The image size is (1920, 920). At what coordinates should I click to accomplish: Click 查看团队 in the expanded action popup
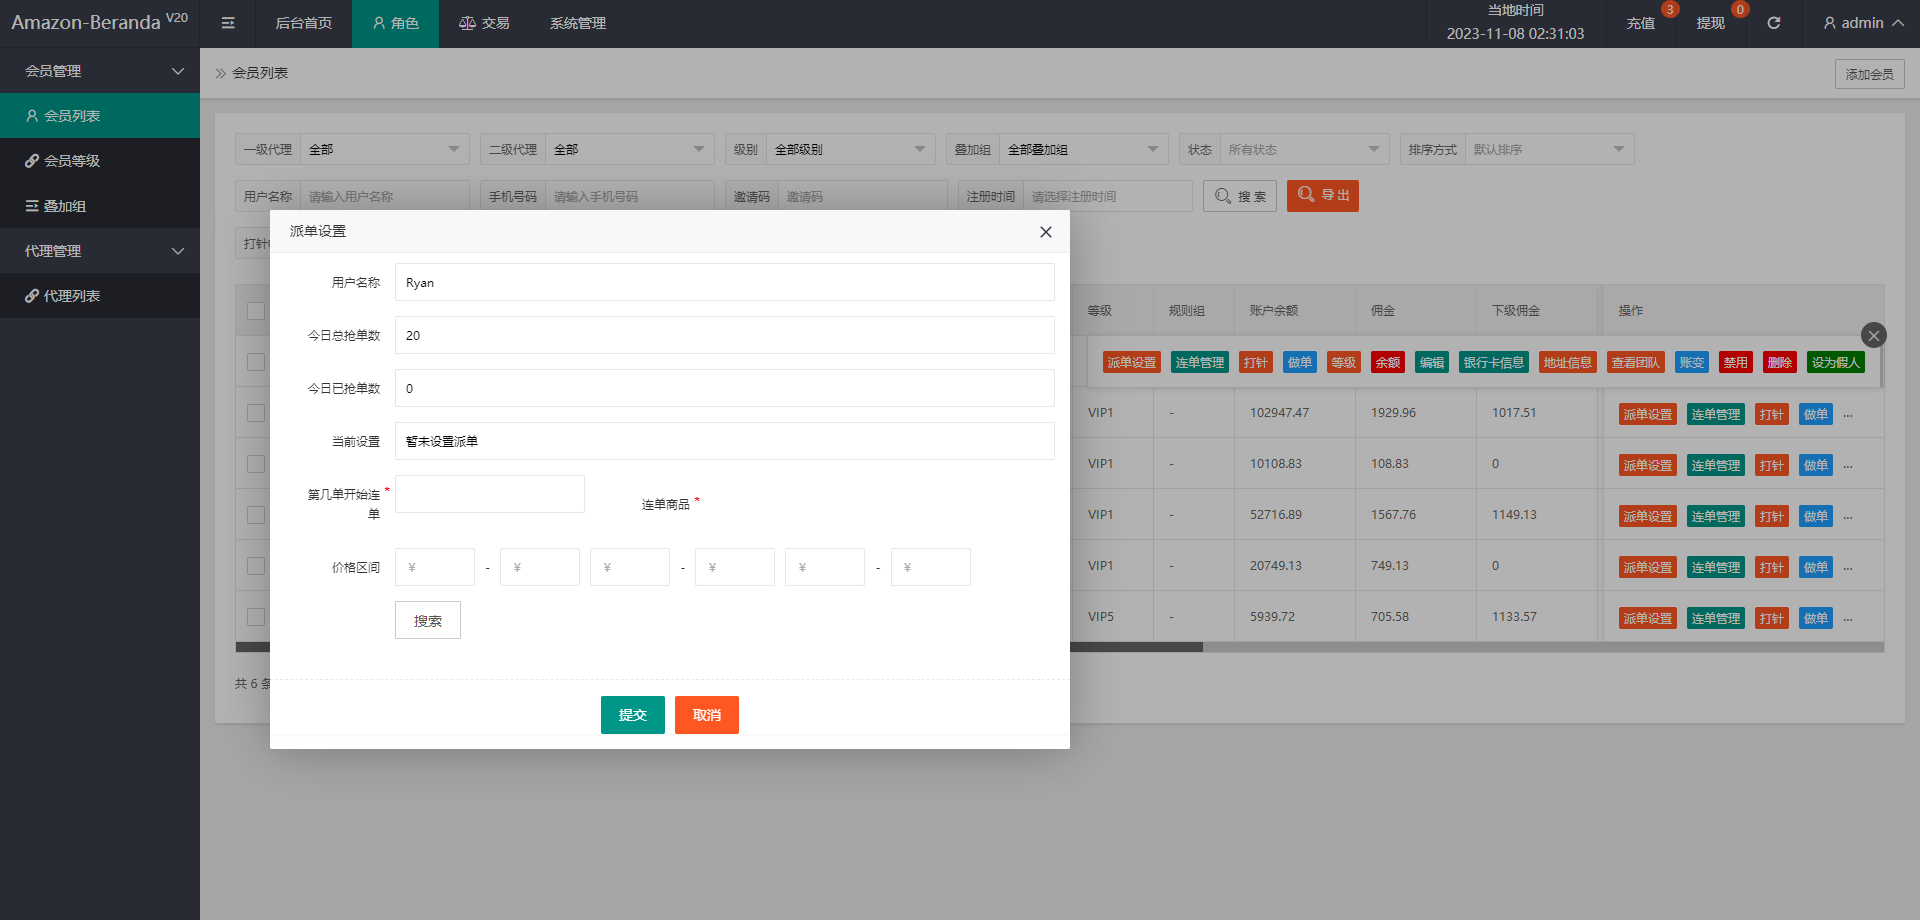pos(1636,362)
